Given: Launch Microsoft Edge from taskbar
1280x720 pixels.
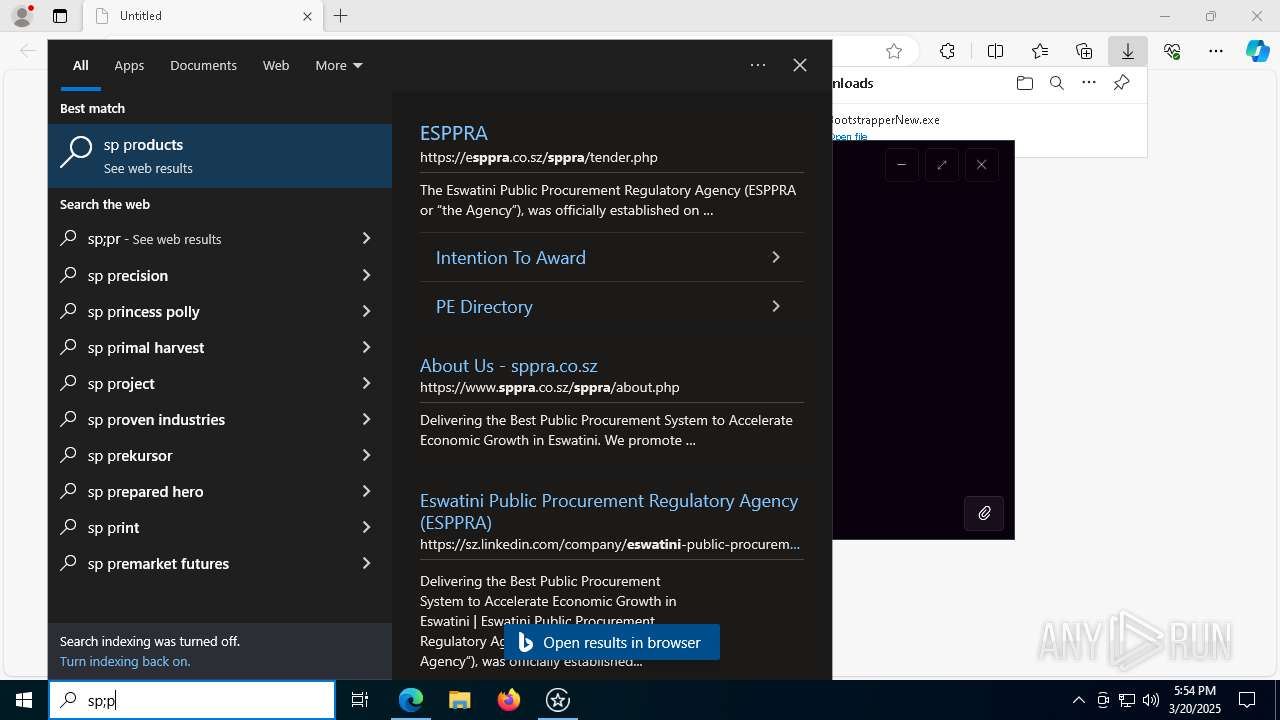Looking at the screenshot, I should (411, 700).
